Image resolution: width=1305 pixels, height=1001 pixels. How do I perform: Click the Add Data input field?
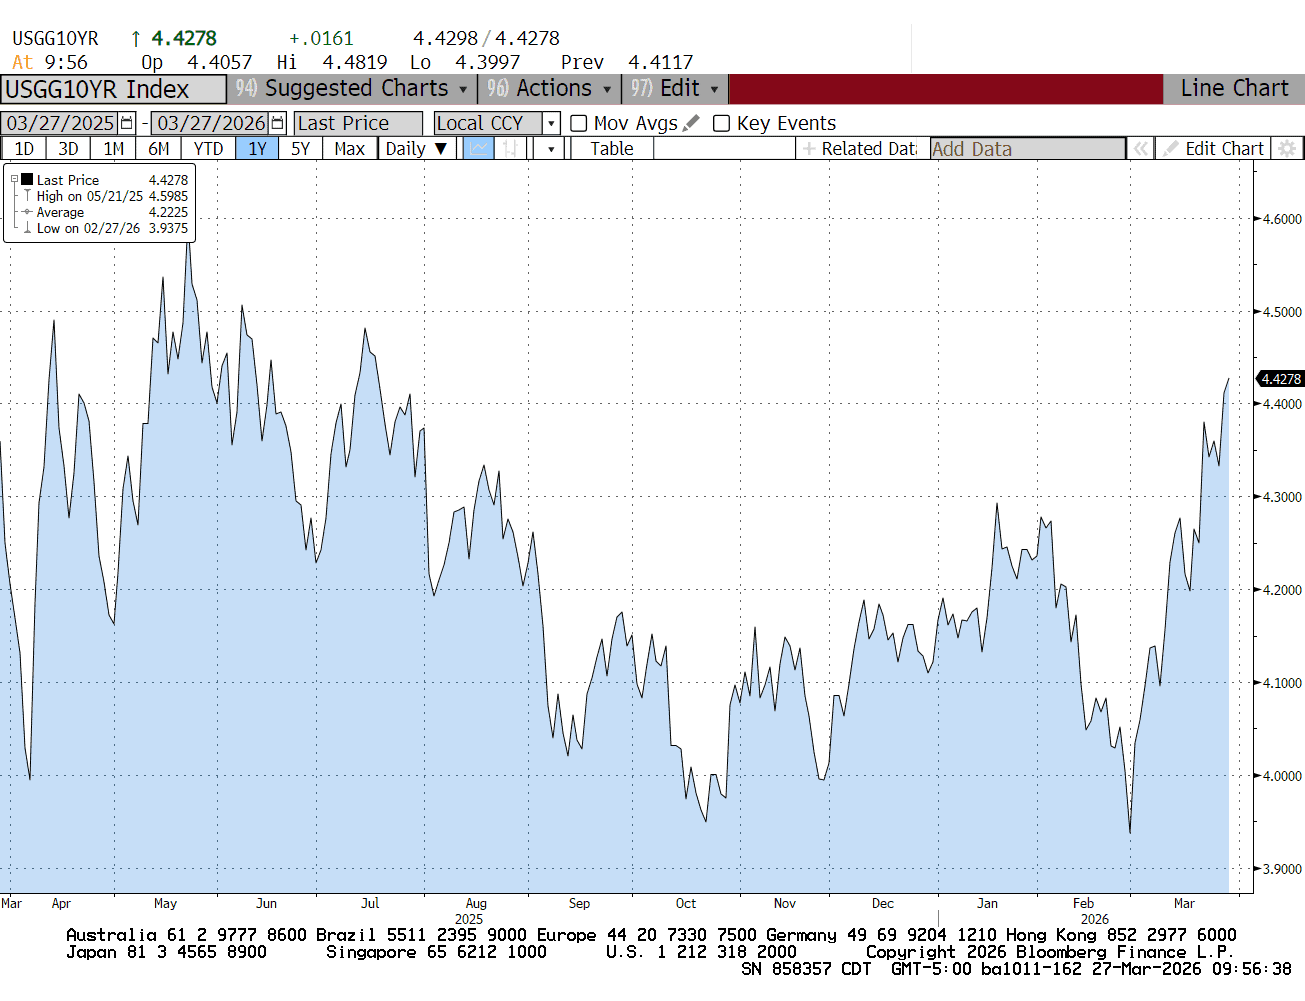point(1026,149)
